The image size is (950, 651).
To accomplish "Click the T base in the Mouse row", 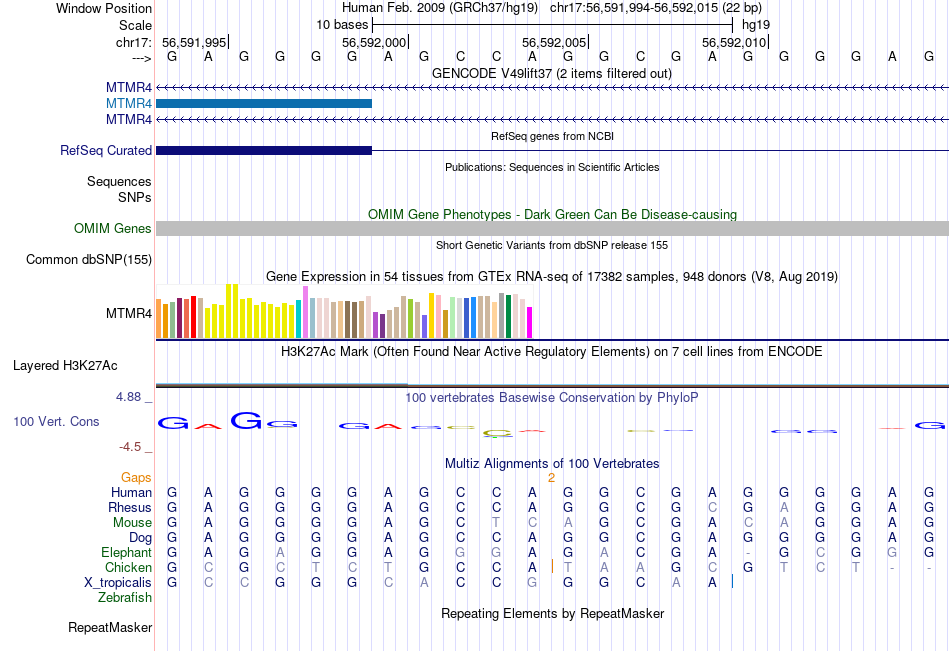I will pos(496,522).
